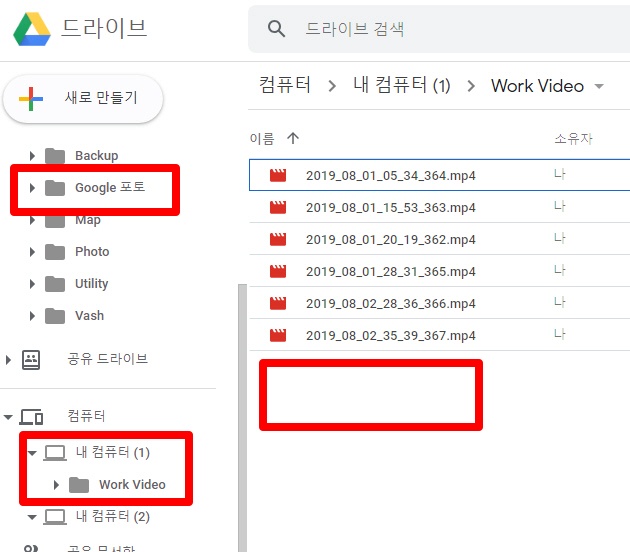The height and width of the screenshot is (552, 630).
Task: Select the Vash folder label
Action: [x=90, y=316]
